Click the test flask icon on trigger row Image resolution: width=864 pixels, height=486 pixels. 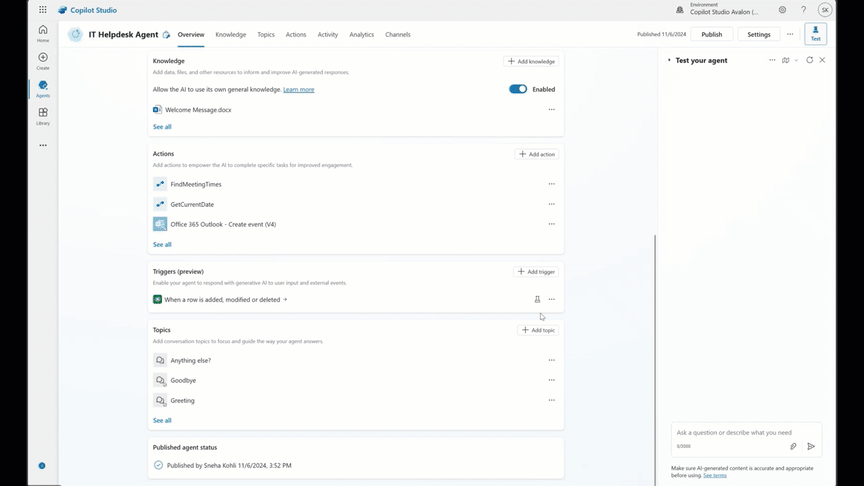coord(537,299)
